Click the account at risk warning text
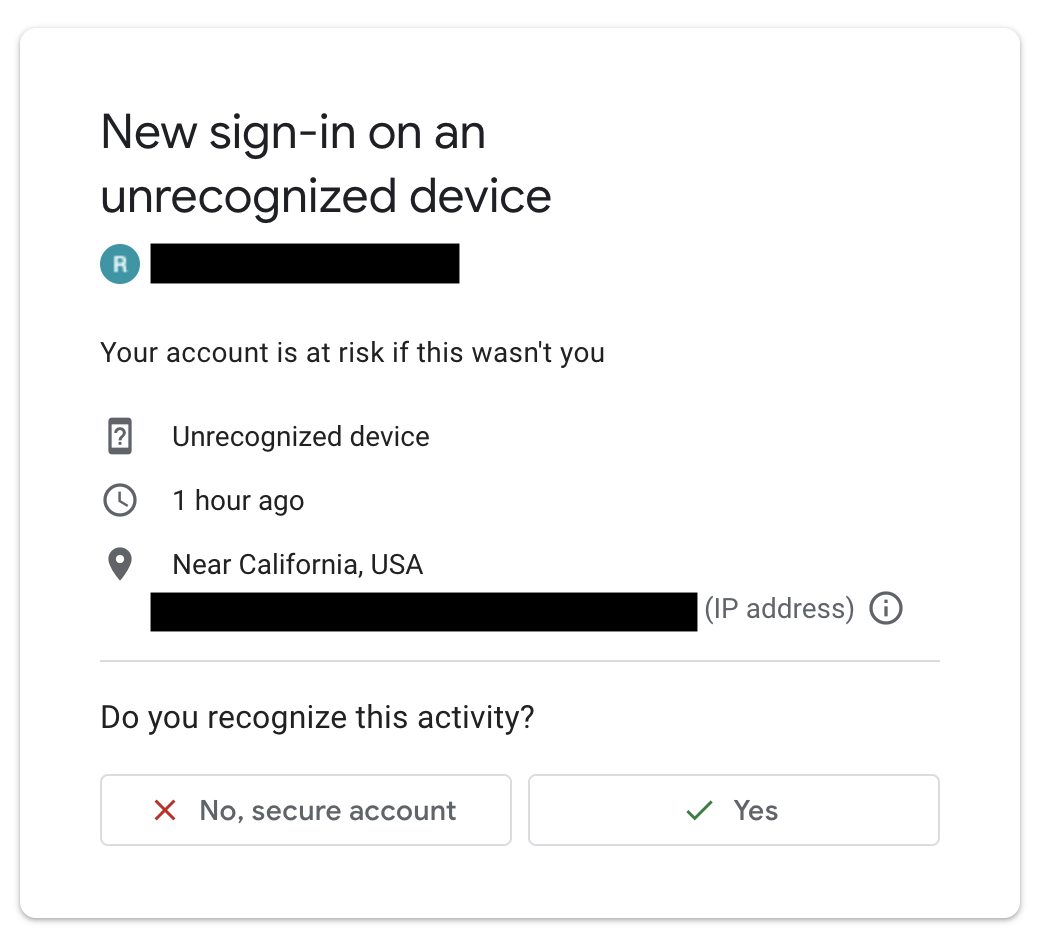Viewport: 1050px width, 950px height. (352, 353)
